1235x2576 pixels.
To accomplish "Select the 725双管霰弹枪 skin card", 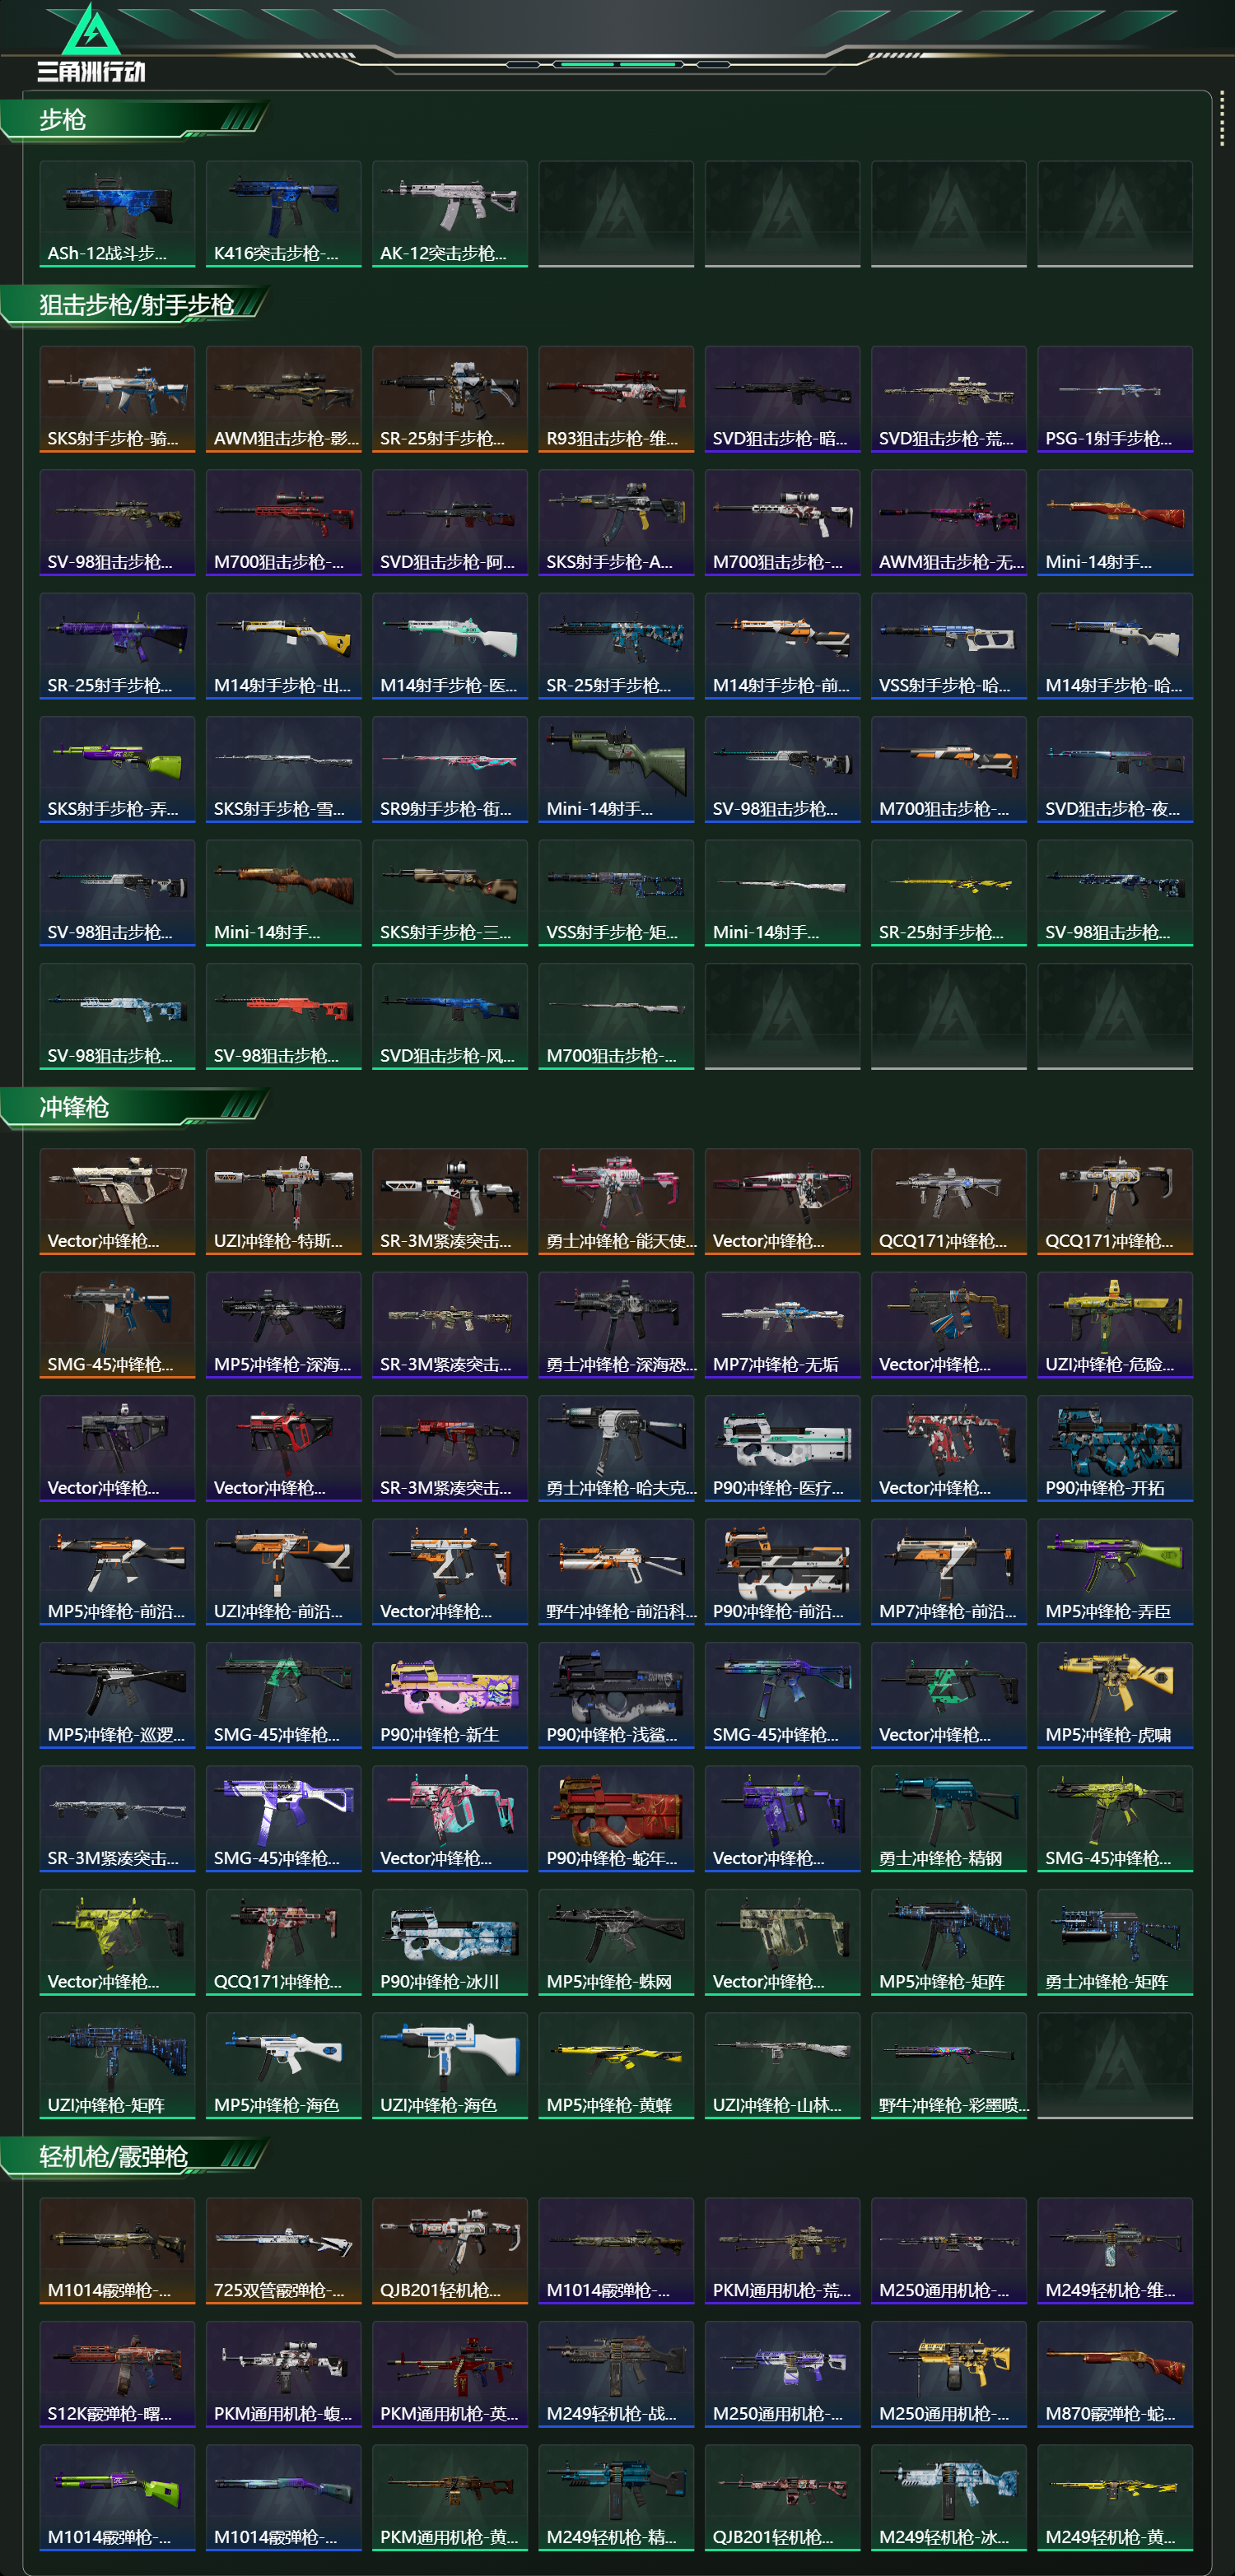I will 283,2250.
